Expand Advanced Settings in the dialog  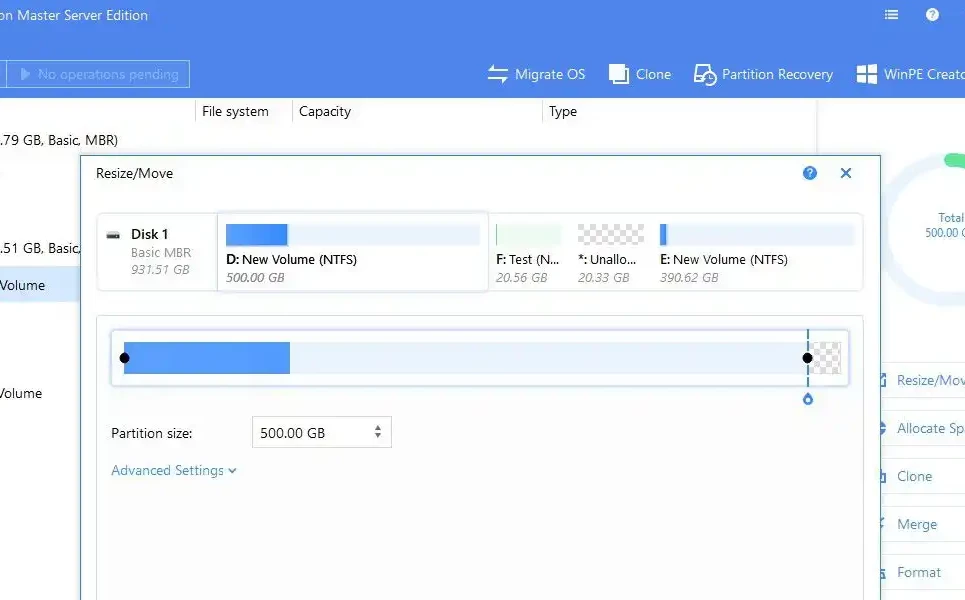(x=173, y=470)
